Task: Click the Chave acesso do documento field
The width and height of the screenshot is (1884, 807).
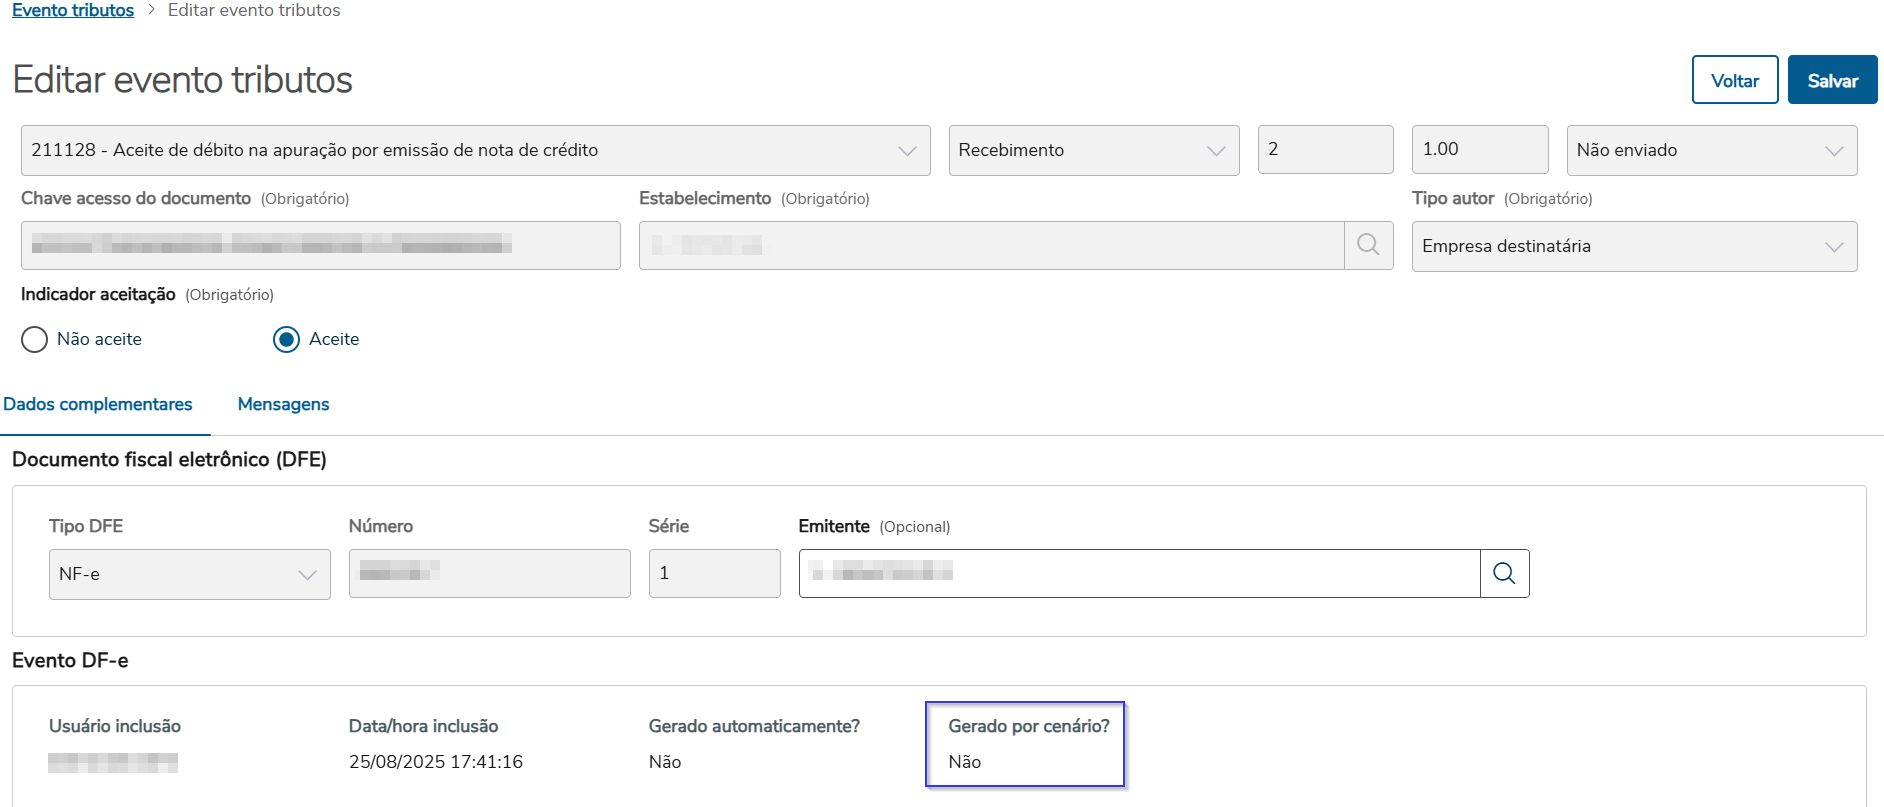Action: coord(320,245)
